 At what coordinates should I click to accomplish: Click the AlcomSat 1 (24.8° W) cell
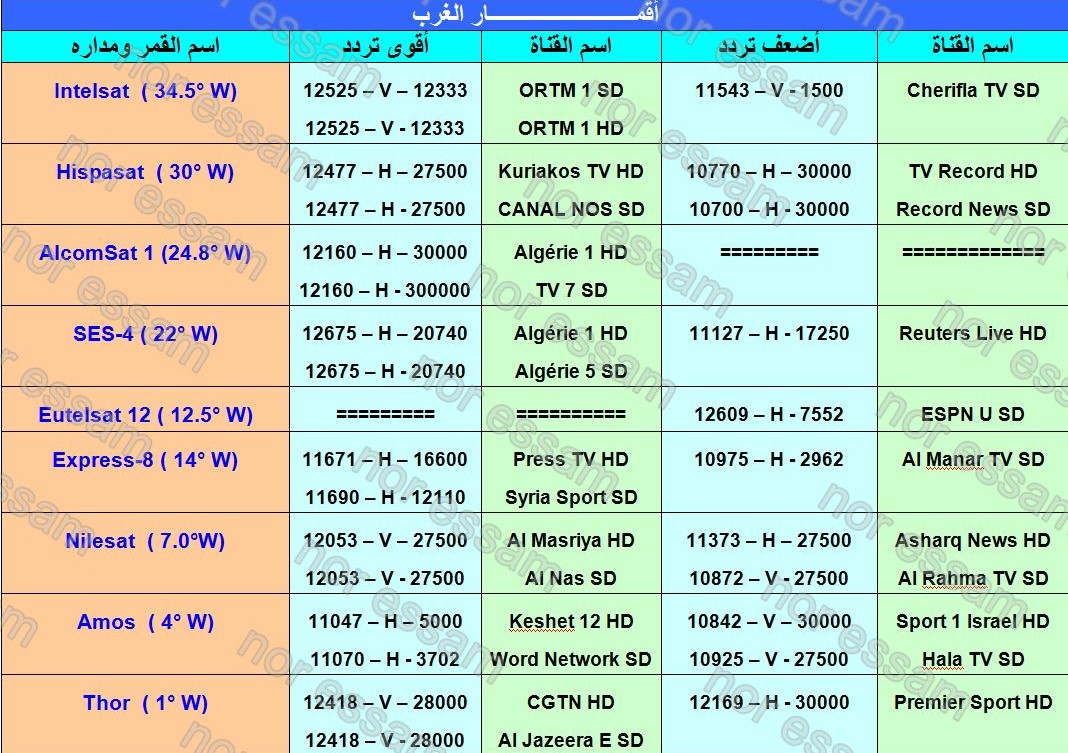click(145, 253)
